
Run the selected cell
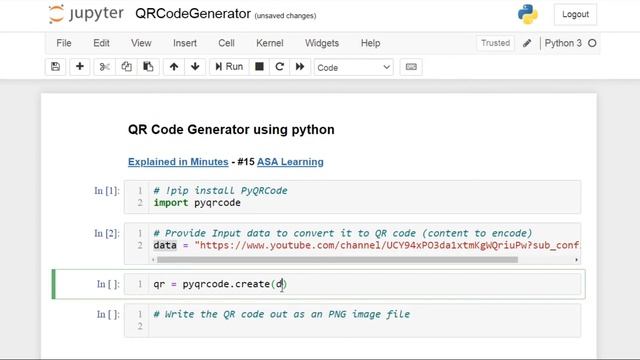click(229, 67)
